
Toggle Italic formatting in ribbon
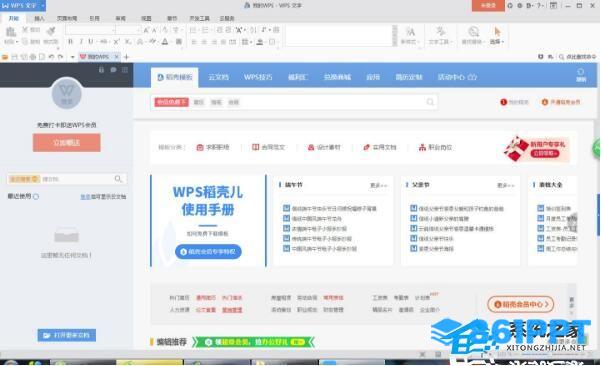81,41
